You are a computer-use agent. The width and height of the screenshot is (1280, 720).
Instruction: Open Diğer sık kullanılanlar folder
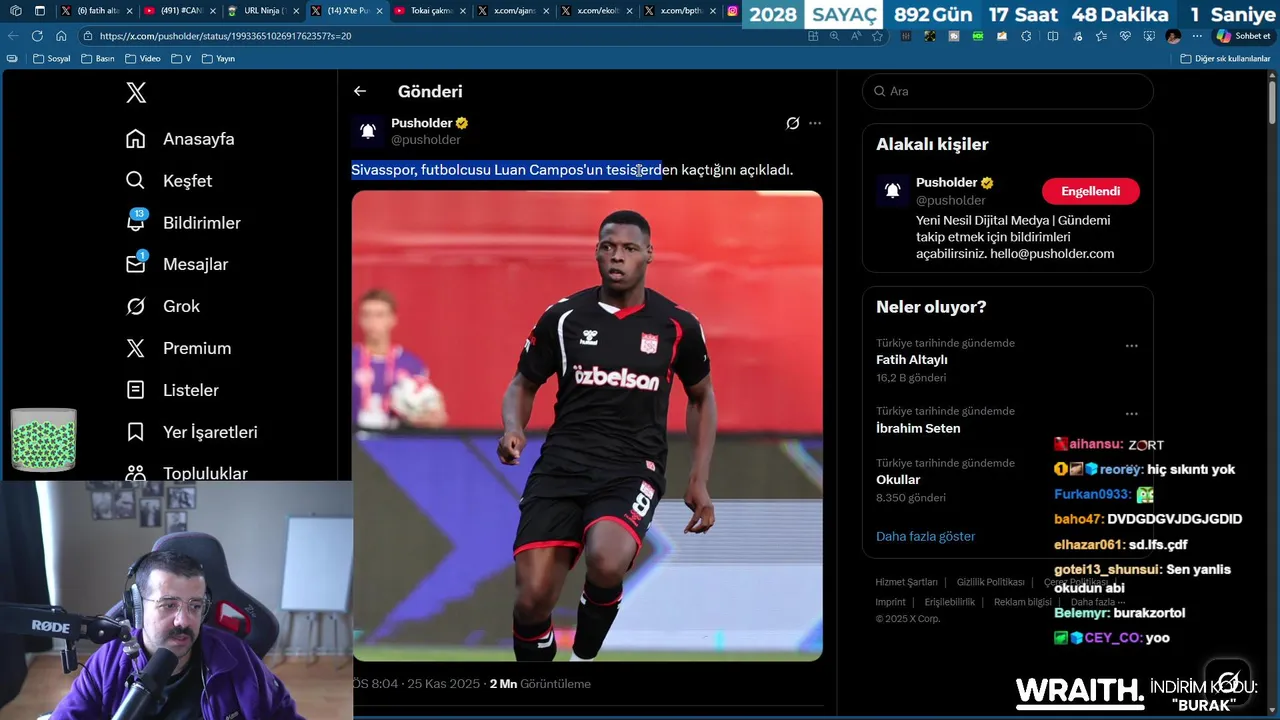[x=1225, y=59]
